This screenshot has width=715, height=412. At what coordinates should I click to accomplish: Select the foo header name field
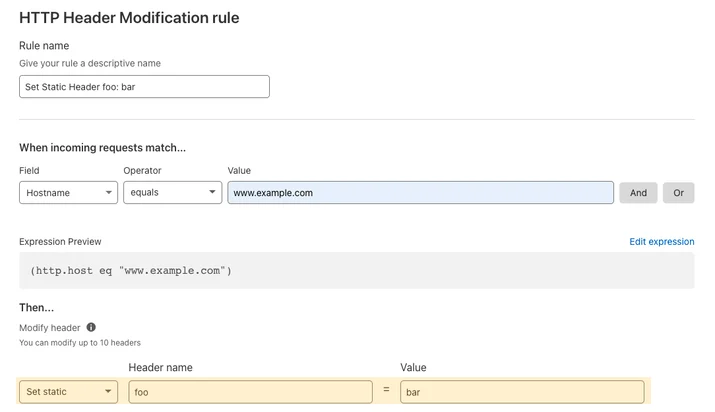click(x=250, y=392)
